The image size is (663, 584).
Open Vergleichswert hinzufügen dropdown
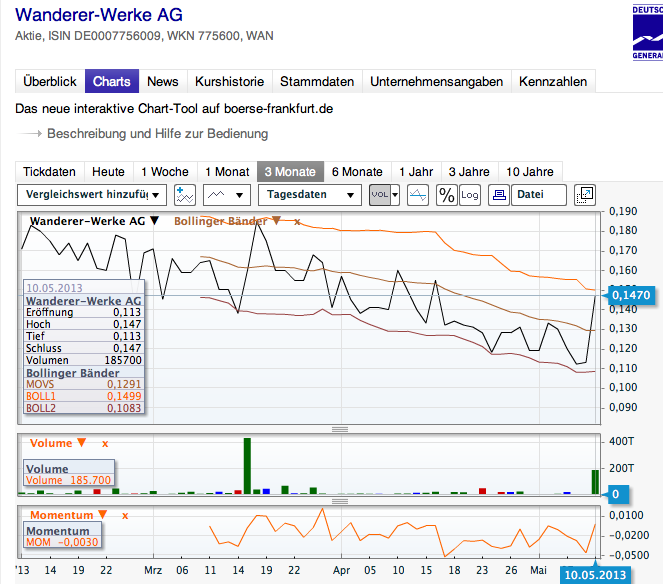(x=92, y=195)
